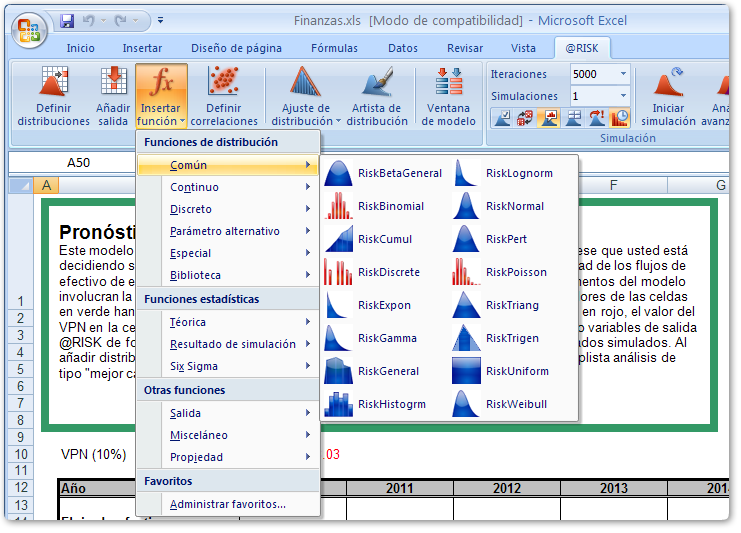The height and width of the screenshot is (533, 741).
Task: Expand the Continuo submenu
Action: point(228,187)
